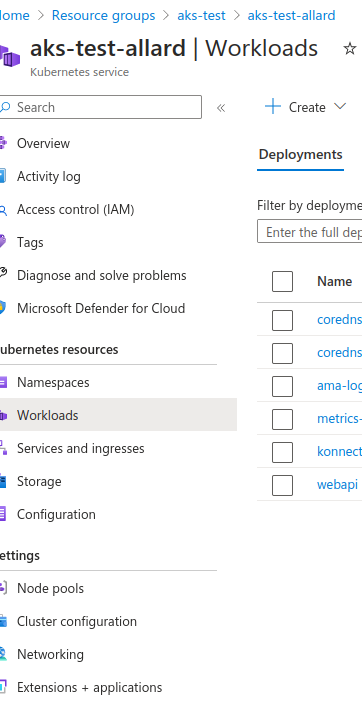Screen dimensions: 362x709
Task: Open Microsoft Defender for Cloud item
Action: click(x=101, y=308)
